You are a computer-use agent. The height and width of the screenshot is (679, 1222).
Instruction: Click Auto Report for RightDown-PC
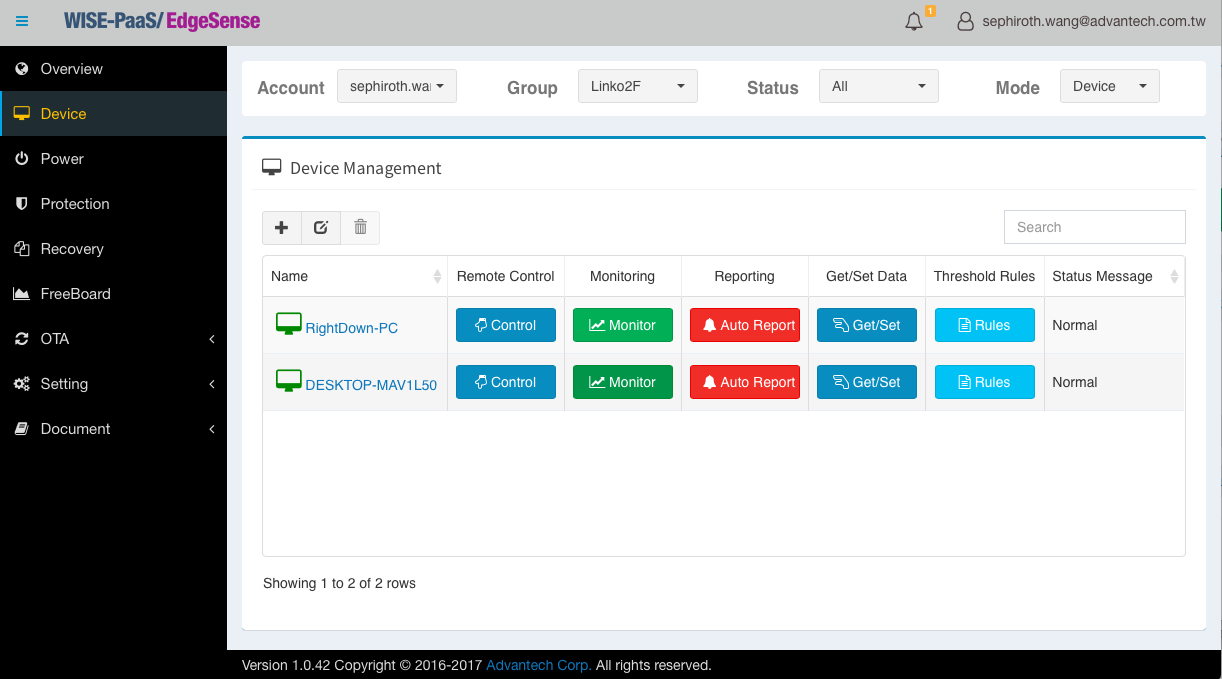745,325
